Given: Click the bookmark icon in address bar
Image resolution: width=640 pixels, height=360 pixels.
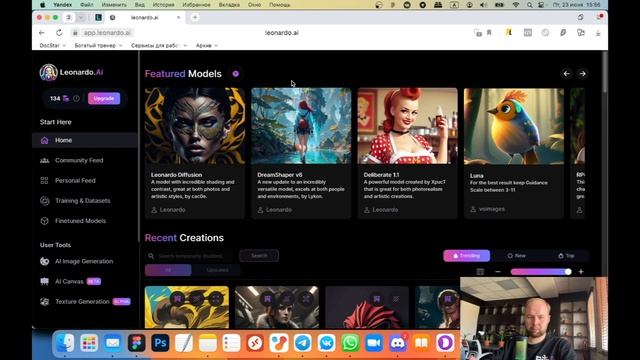Looking at the screenshot, I should [x=489, y=33].
